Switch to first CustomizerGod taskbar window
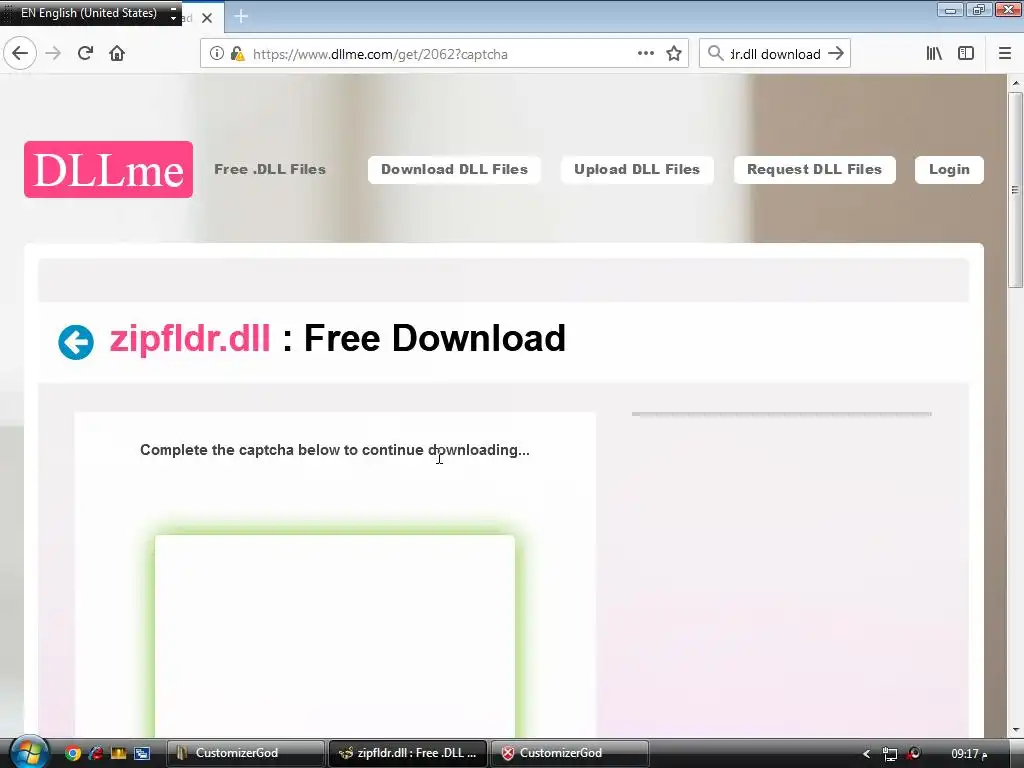 coord(246,753)
